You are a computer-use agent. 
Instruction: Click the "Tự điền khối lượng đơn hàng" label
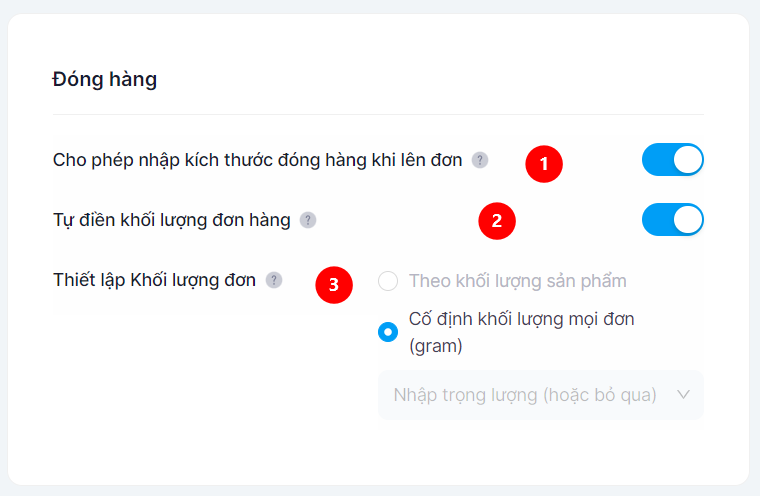tap(172, 220)
